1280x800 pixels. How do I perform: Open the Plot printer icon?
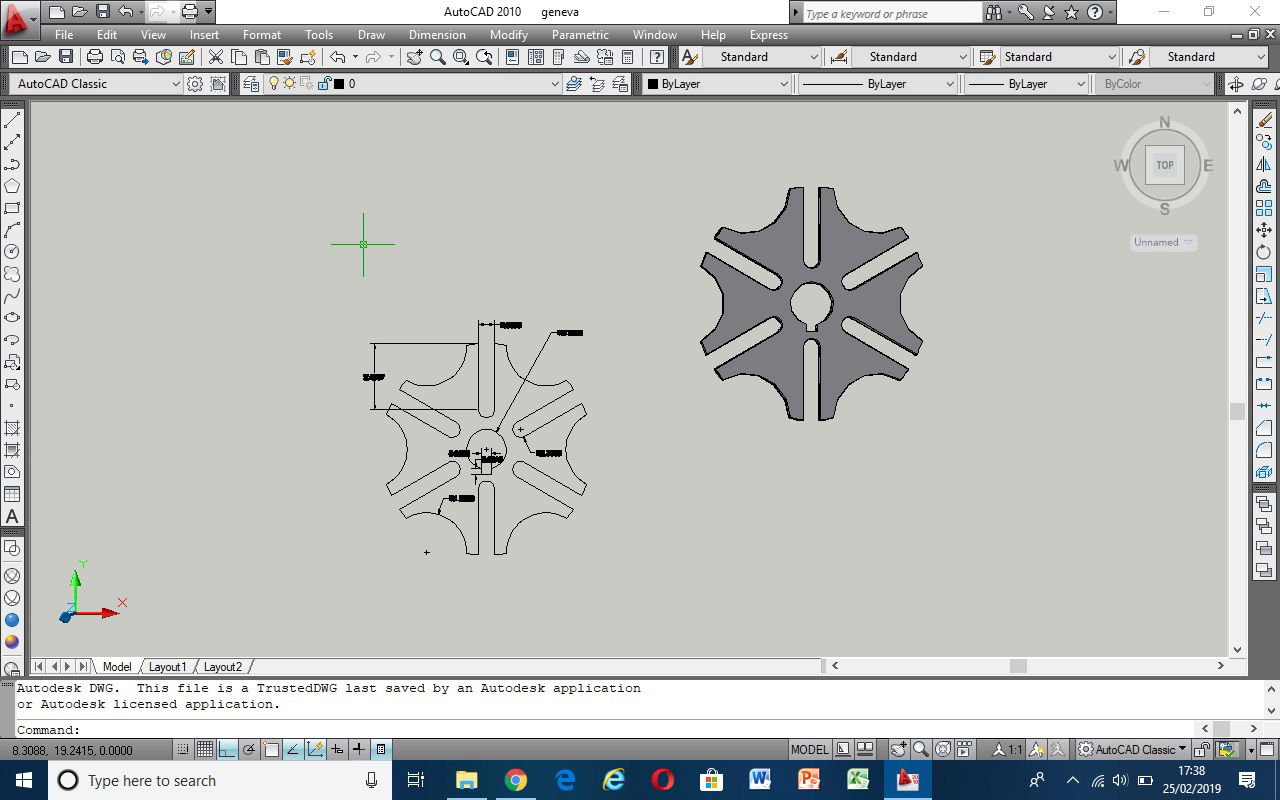95,57
